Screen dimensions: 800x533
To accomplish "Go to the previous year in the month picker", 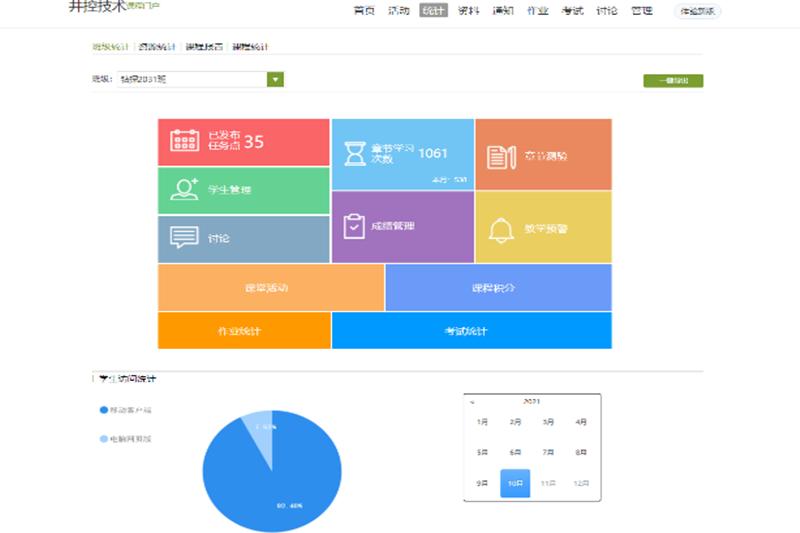I will (x=472, y=402).
